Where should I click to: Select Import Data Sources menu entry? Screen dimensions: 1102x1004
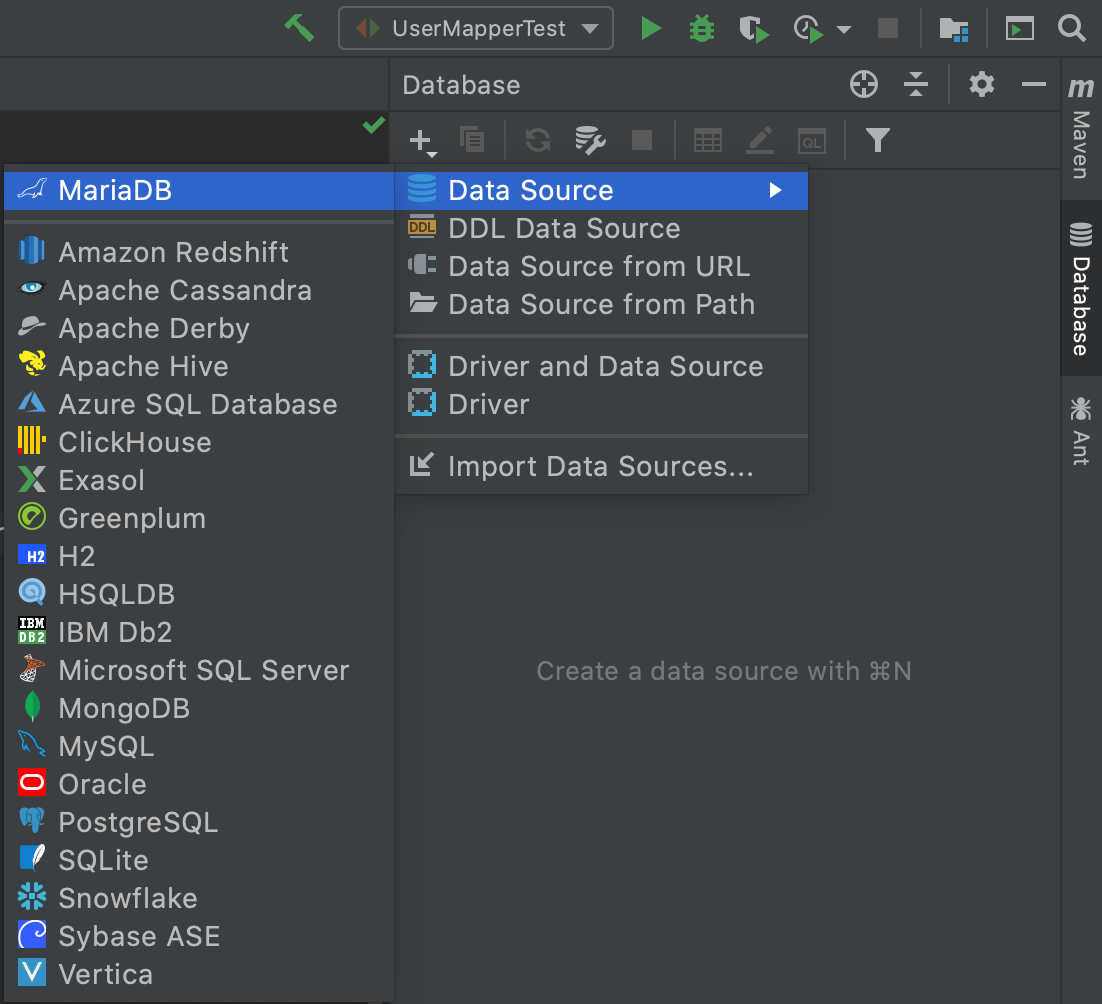600,466
